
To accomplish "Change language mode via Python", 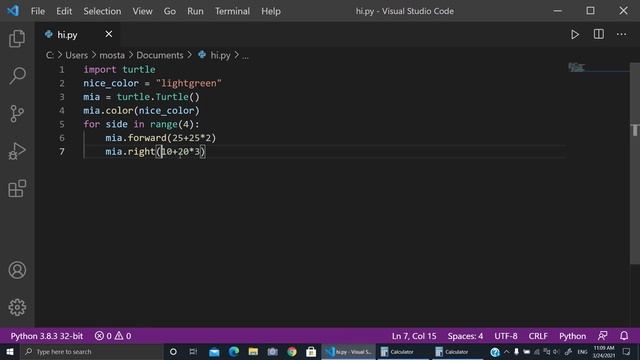I will (x=572, y=336).
